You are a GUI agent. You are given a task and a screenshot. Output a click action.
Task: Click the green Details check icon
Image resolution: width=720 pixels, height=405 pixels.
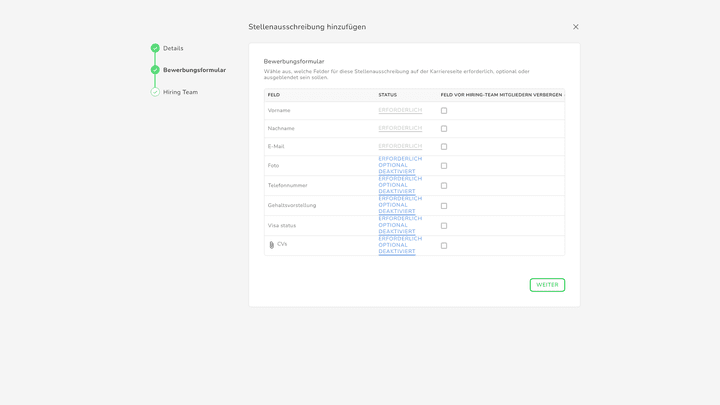pos(155,48)
